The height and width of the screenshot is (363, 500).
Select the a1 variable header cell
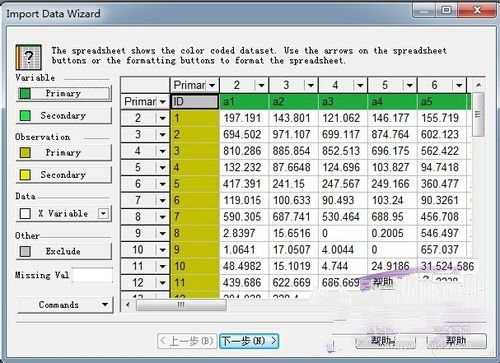[x=244, y=102]
